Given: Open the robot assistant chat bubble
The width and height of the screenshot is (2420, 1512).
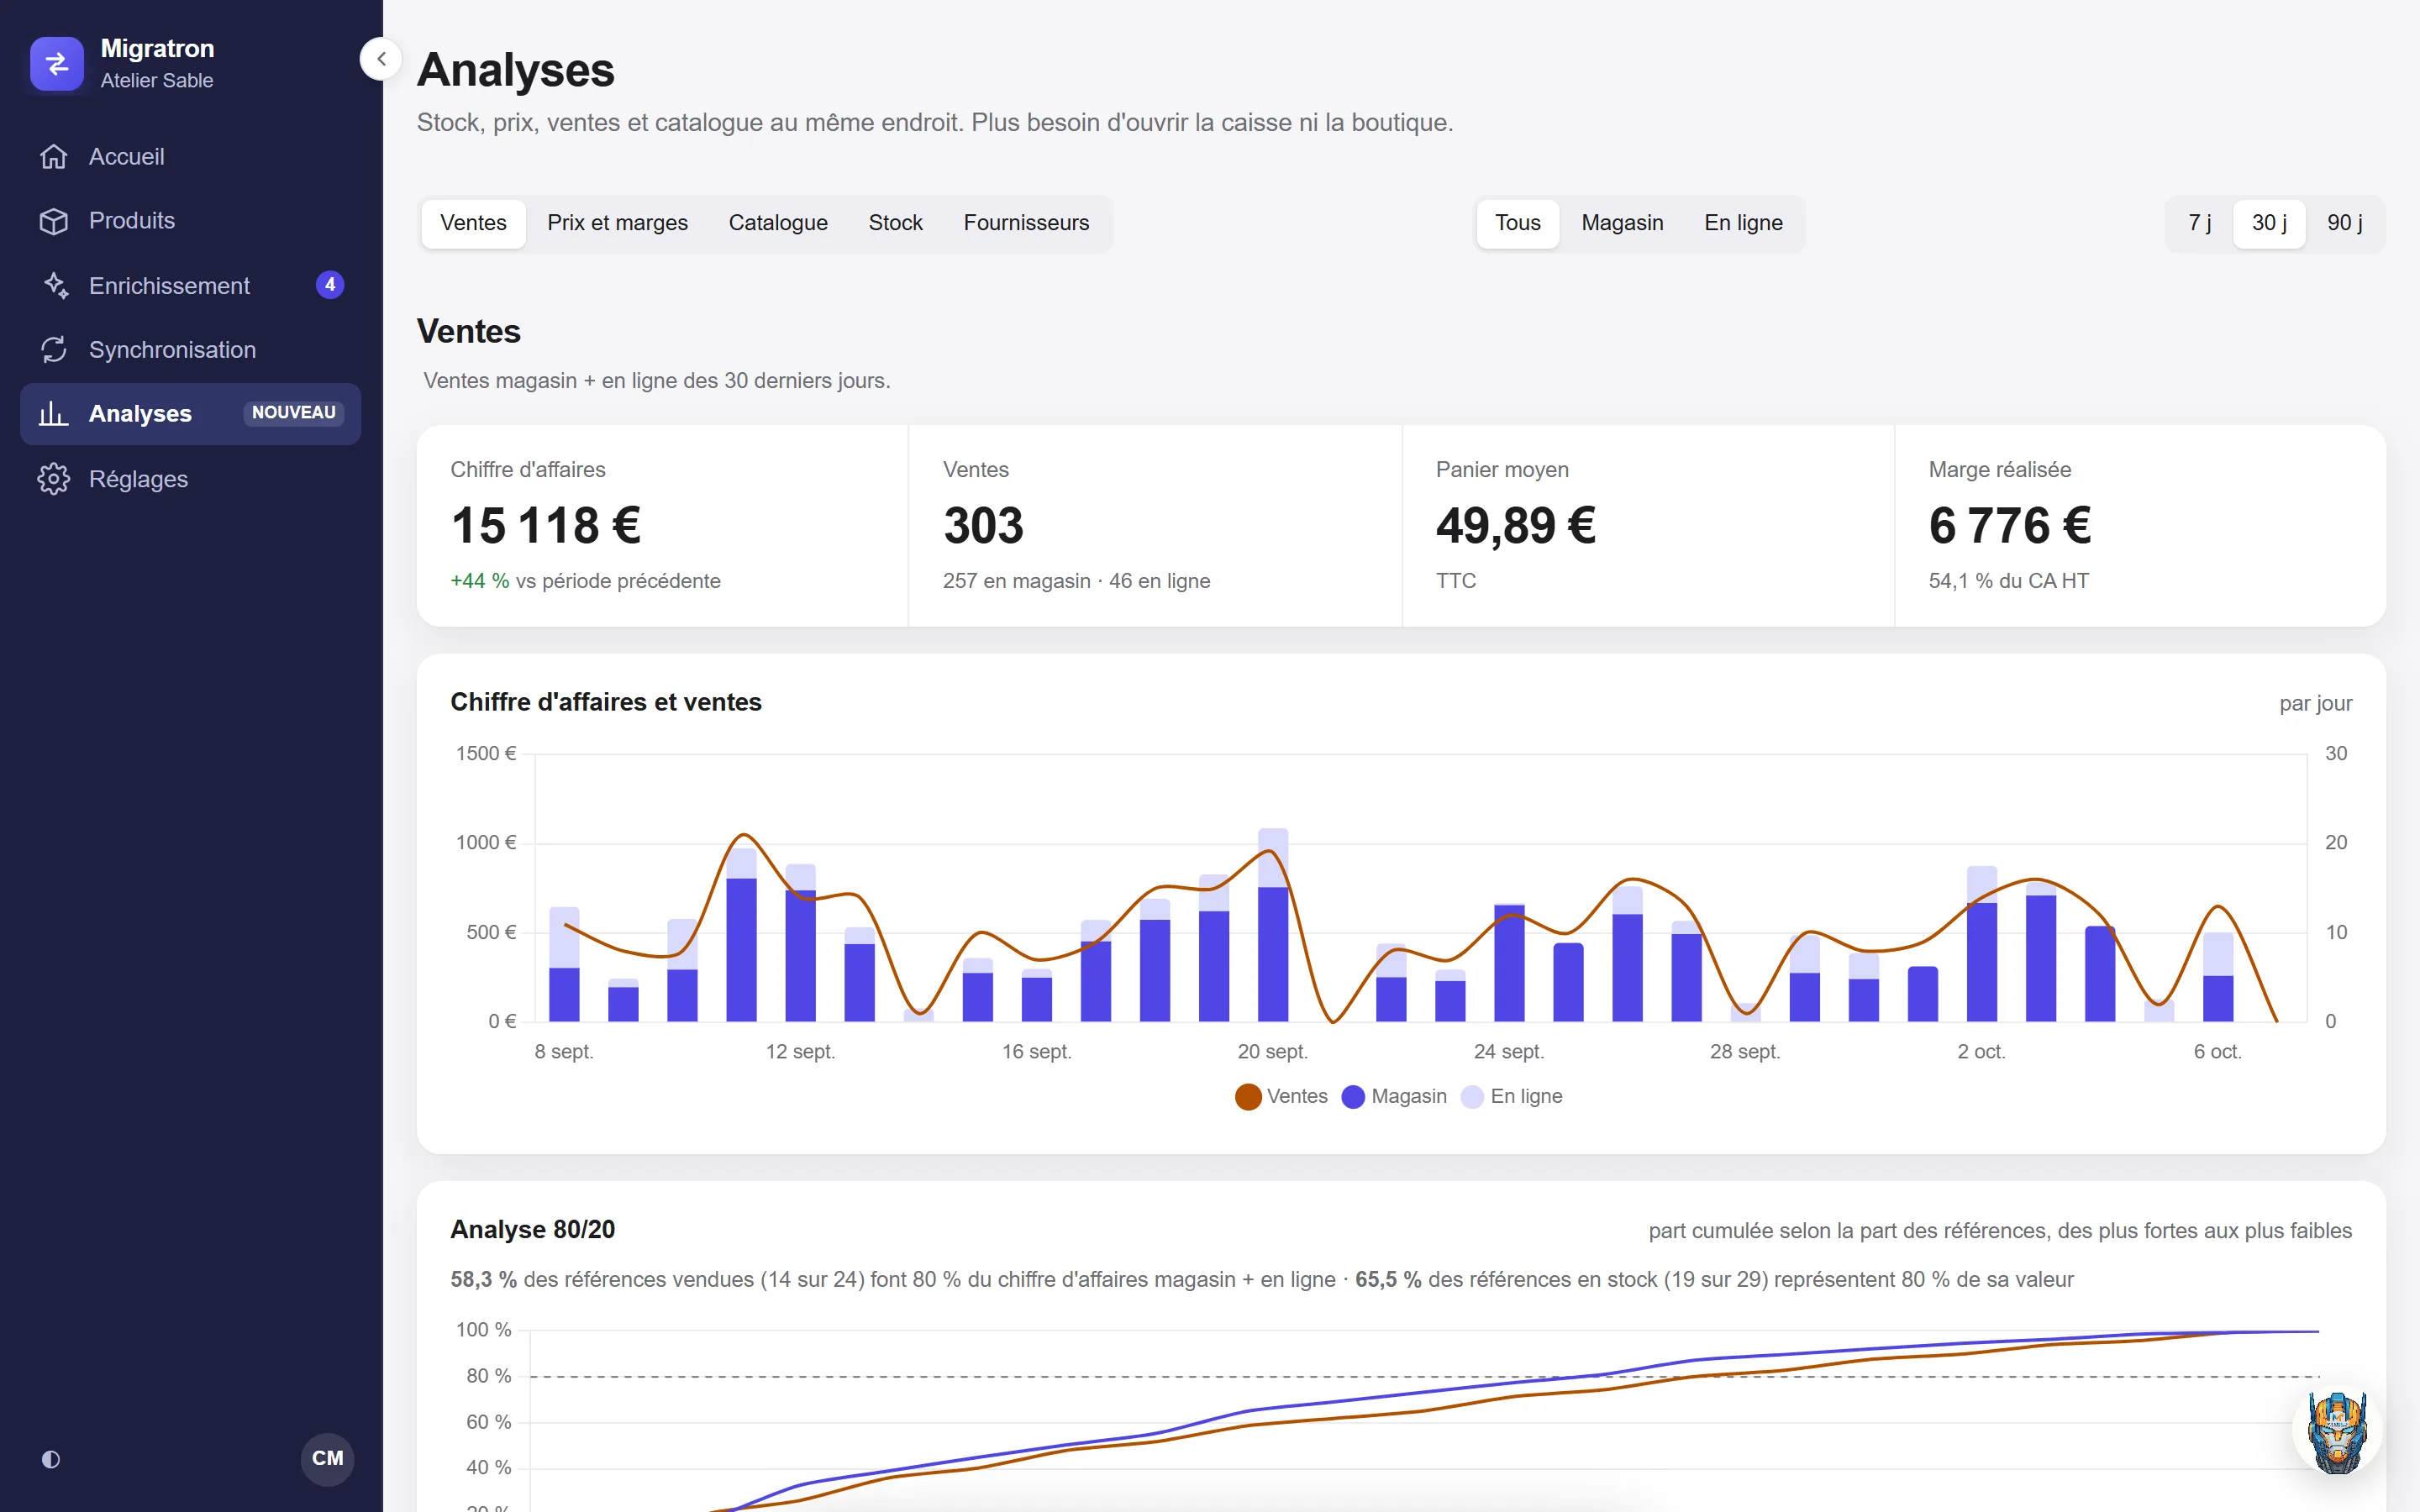Looking at the screenshot, I should 2337,1431.
